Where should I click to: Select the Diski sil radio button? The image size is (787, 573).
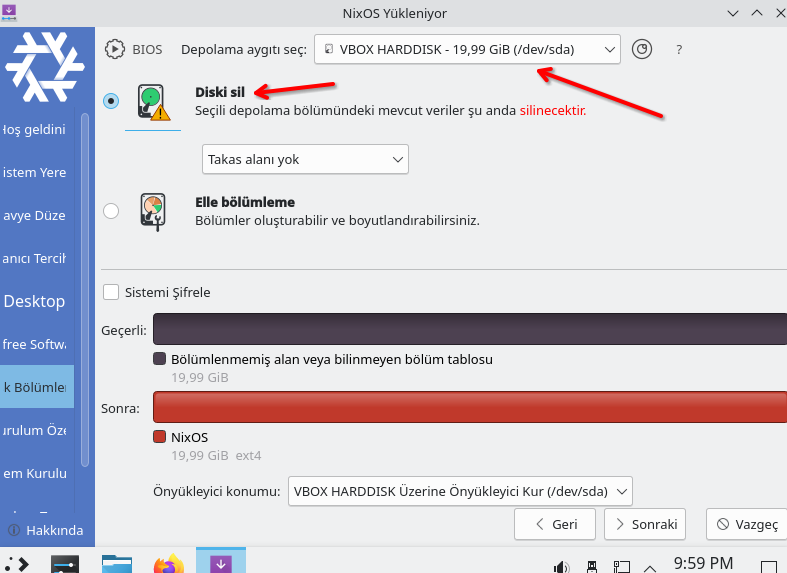[111, 101]
